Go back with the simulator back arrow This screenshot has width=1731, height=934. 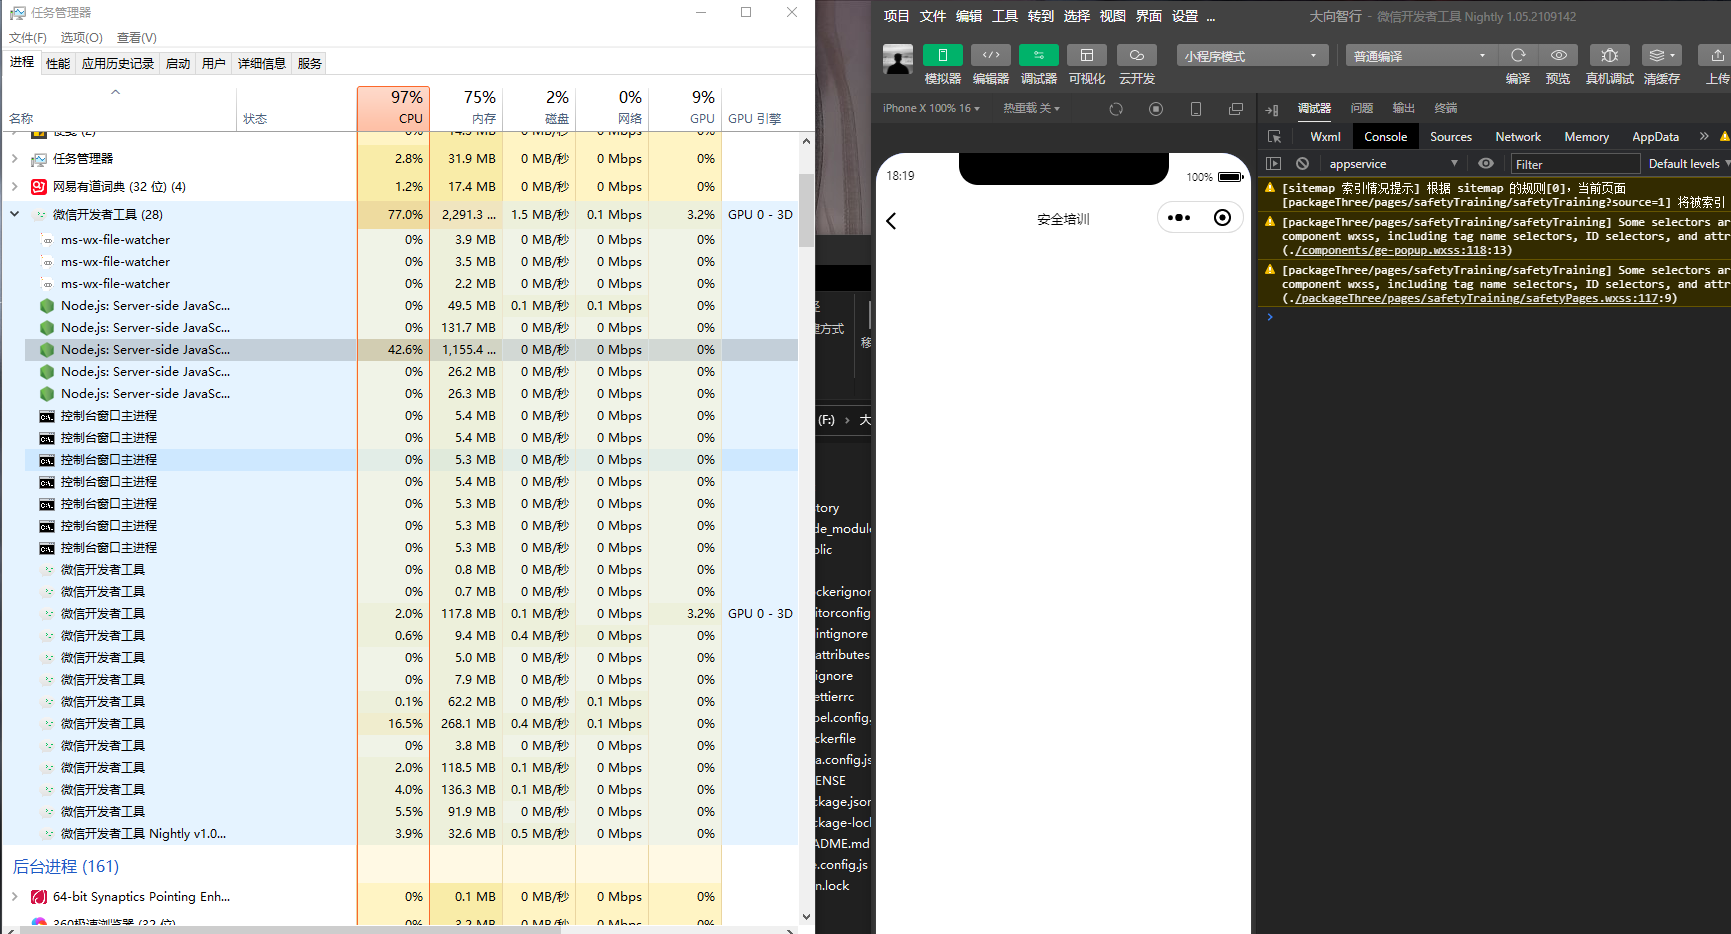891,220
